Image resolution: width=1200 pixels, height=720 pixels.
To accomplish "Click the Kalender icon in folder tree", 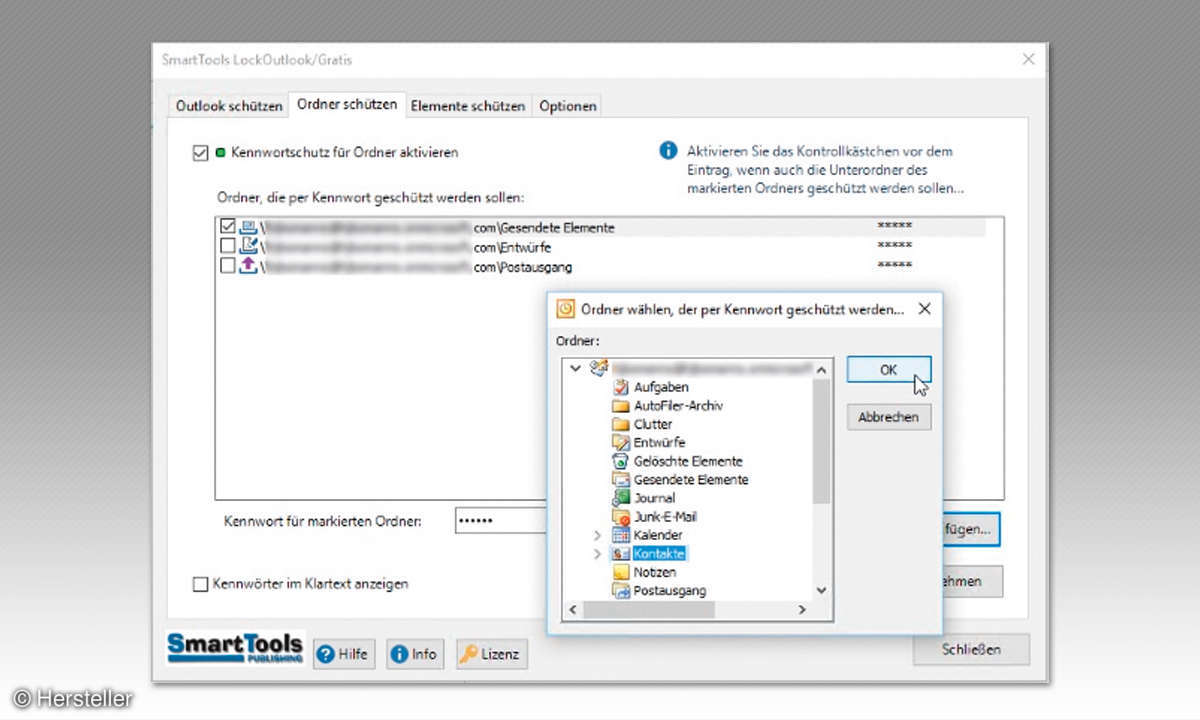I will click(x=621, y=535).
